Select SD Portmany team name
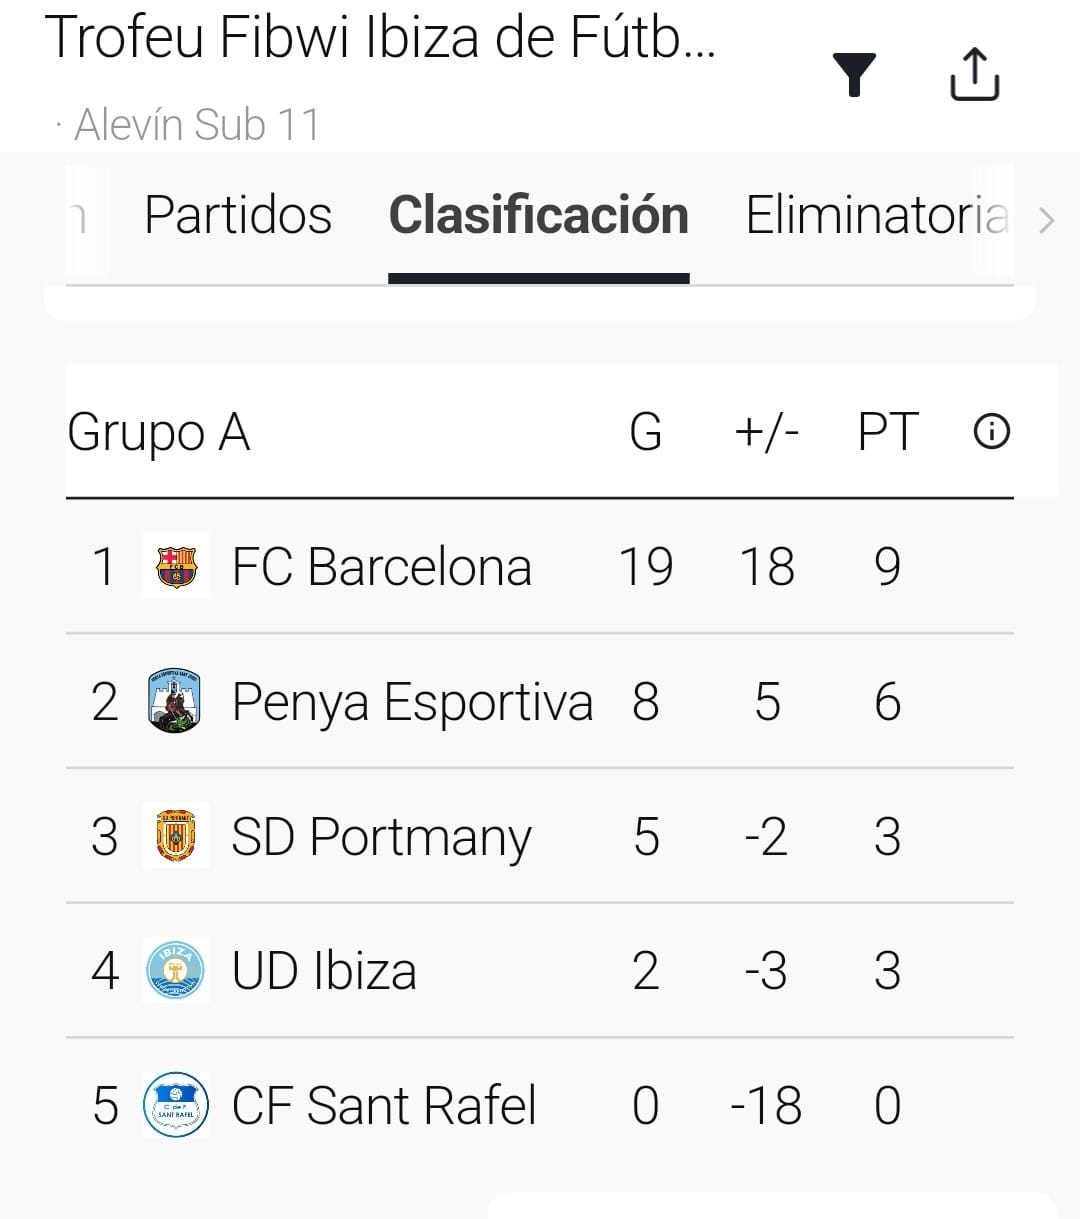Image resolution: width=1080 pixels, height=1219 pixels. click(381, 837)
